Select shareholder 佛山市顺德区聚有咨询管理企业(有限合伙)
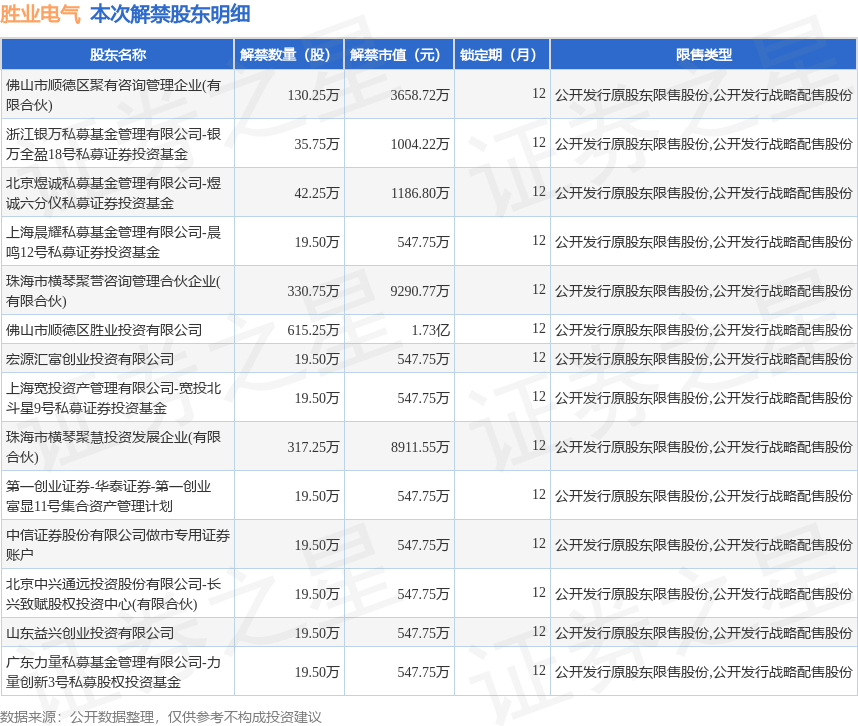The image size is (858, 726). click(x=113, y=95)
